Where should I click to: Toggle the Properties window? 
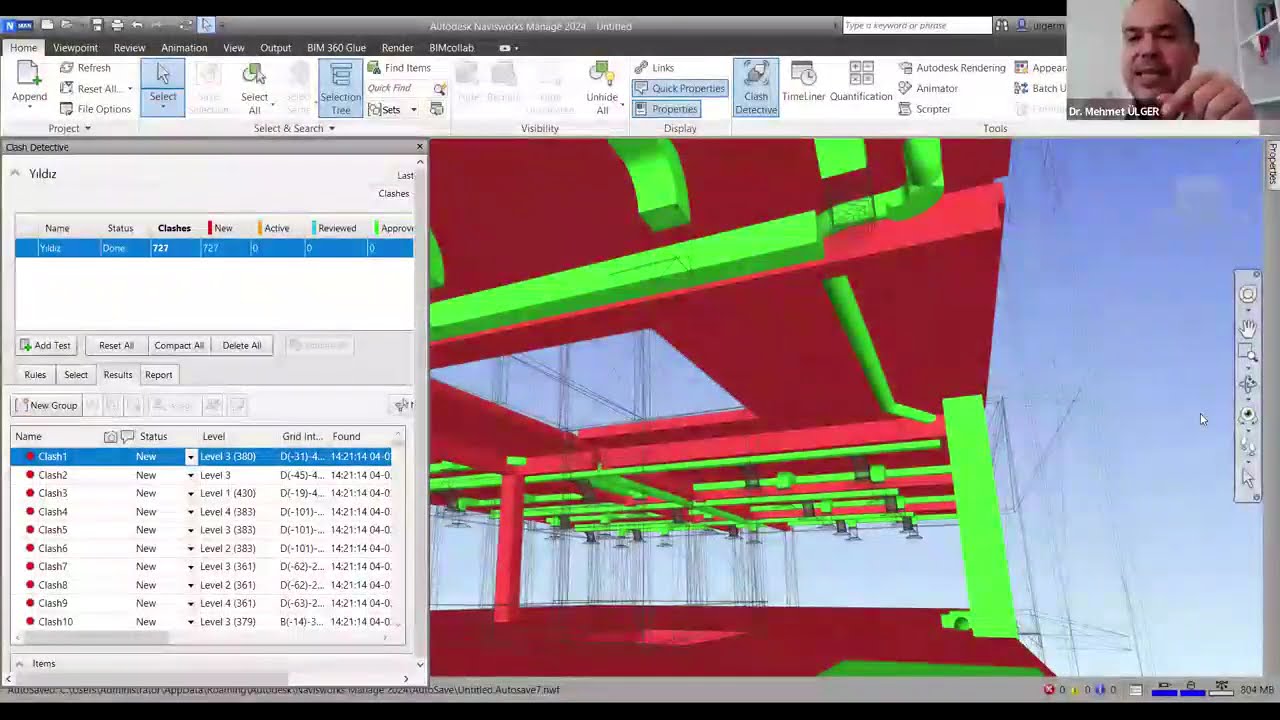666,109
